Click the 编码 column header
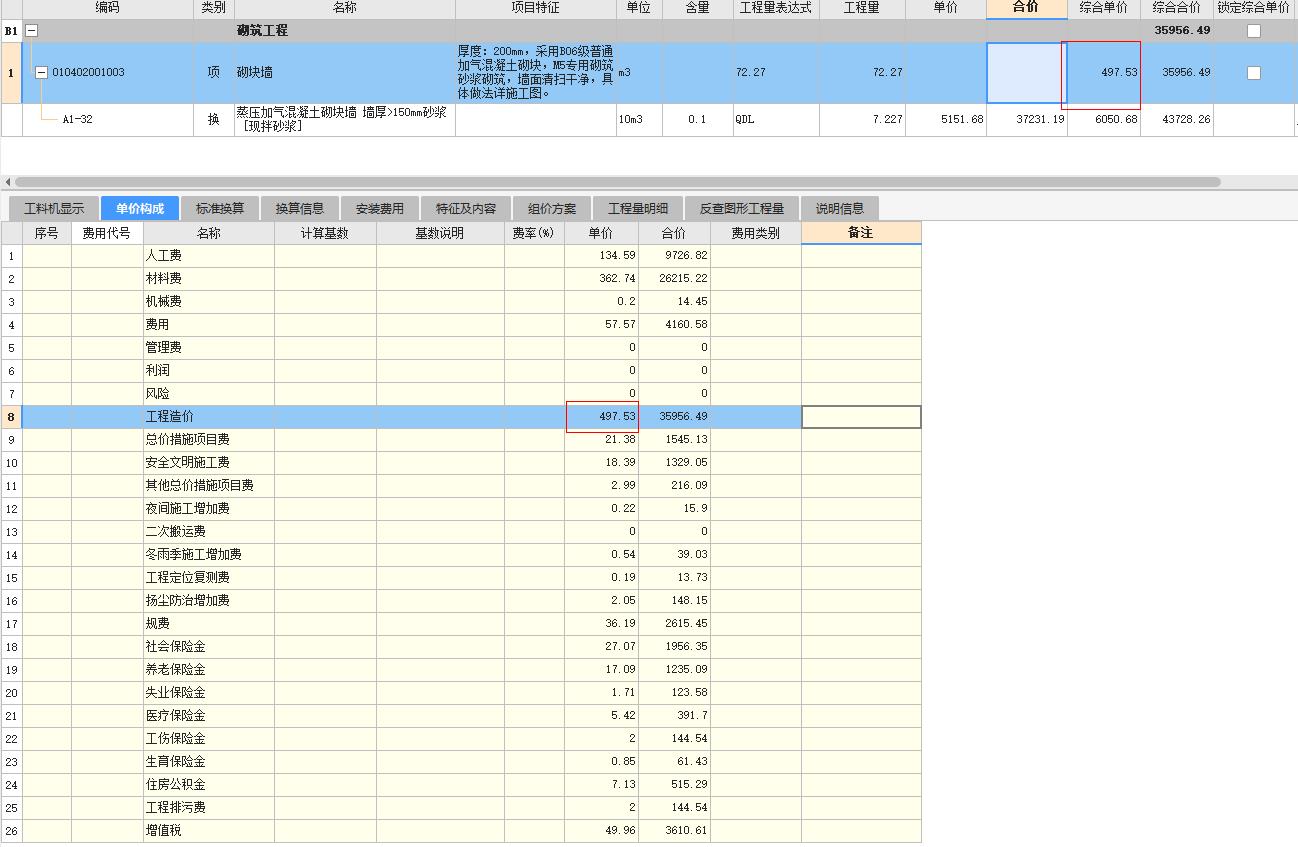Image resolution: width=1298 pixels, height=847 pixels. click(x=108, y=8)
